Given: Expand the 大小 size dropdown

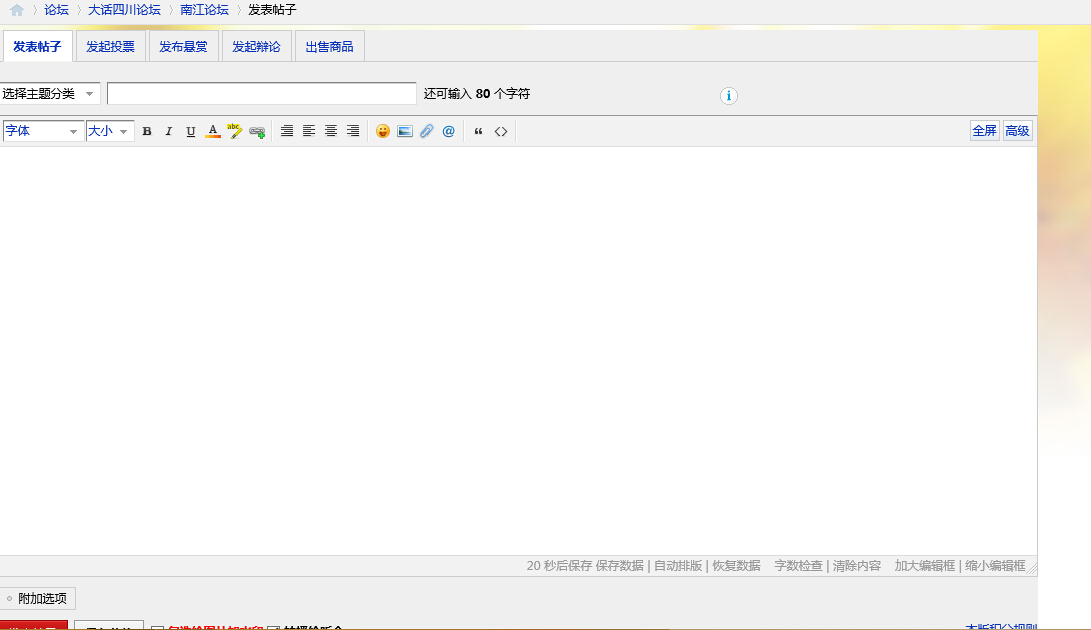Looking at the screenshot, I should (110, 131).
